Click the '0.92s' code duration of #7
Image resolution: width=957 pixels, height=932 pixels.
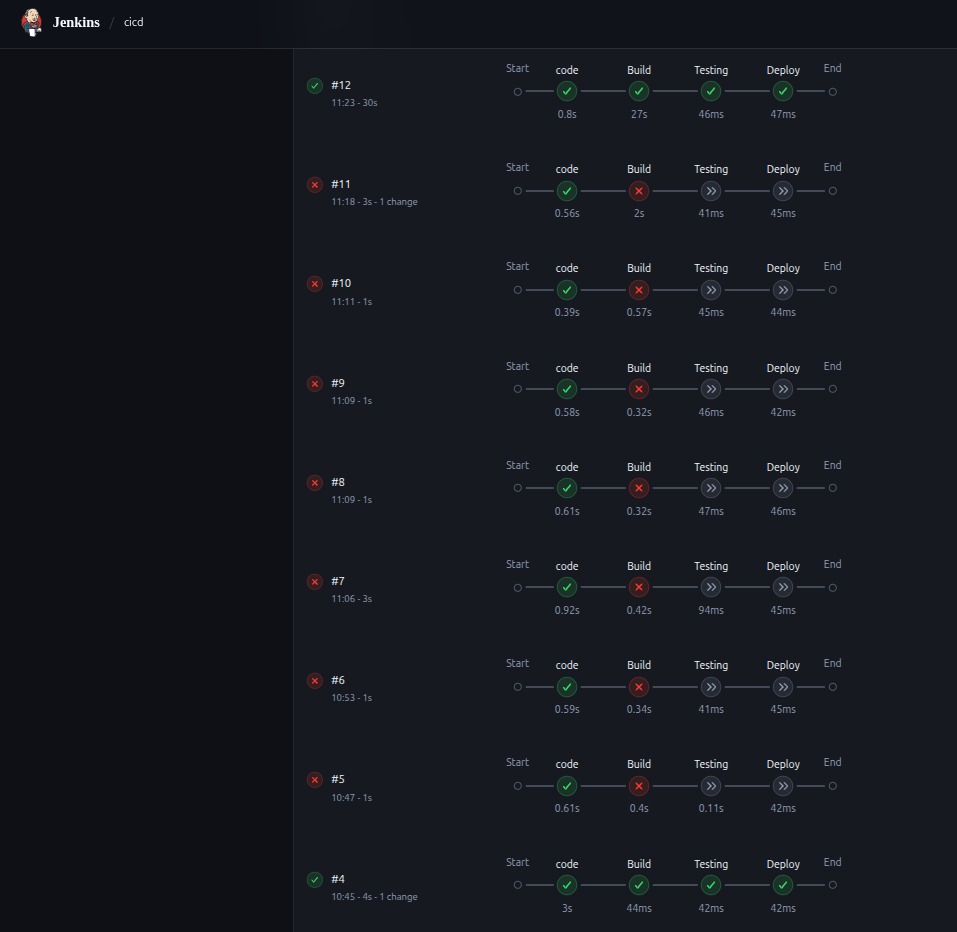[567, 610]
